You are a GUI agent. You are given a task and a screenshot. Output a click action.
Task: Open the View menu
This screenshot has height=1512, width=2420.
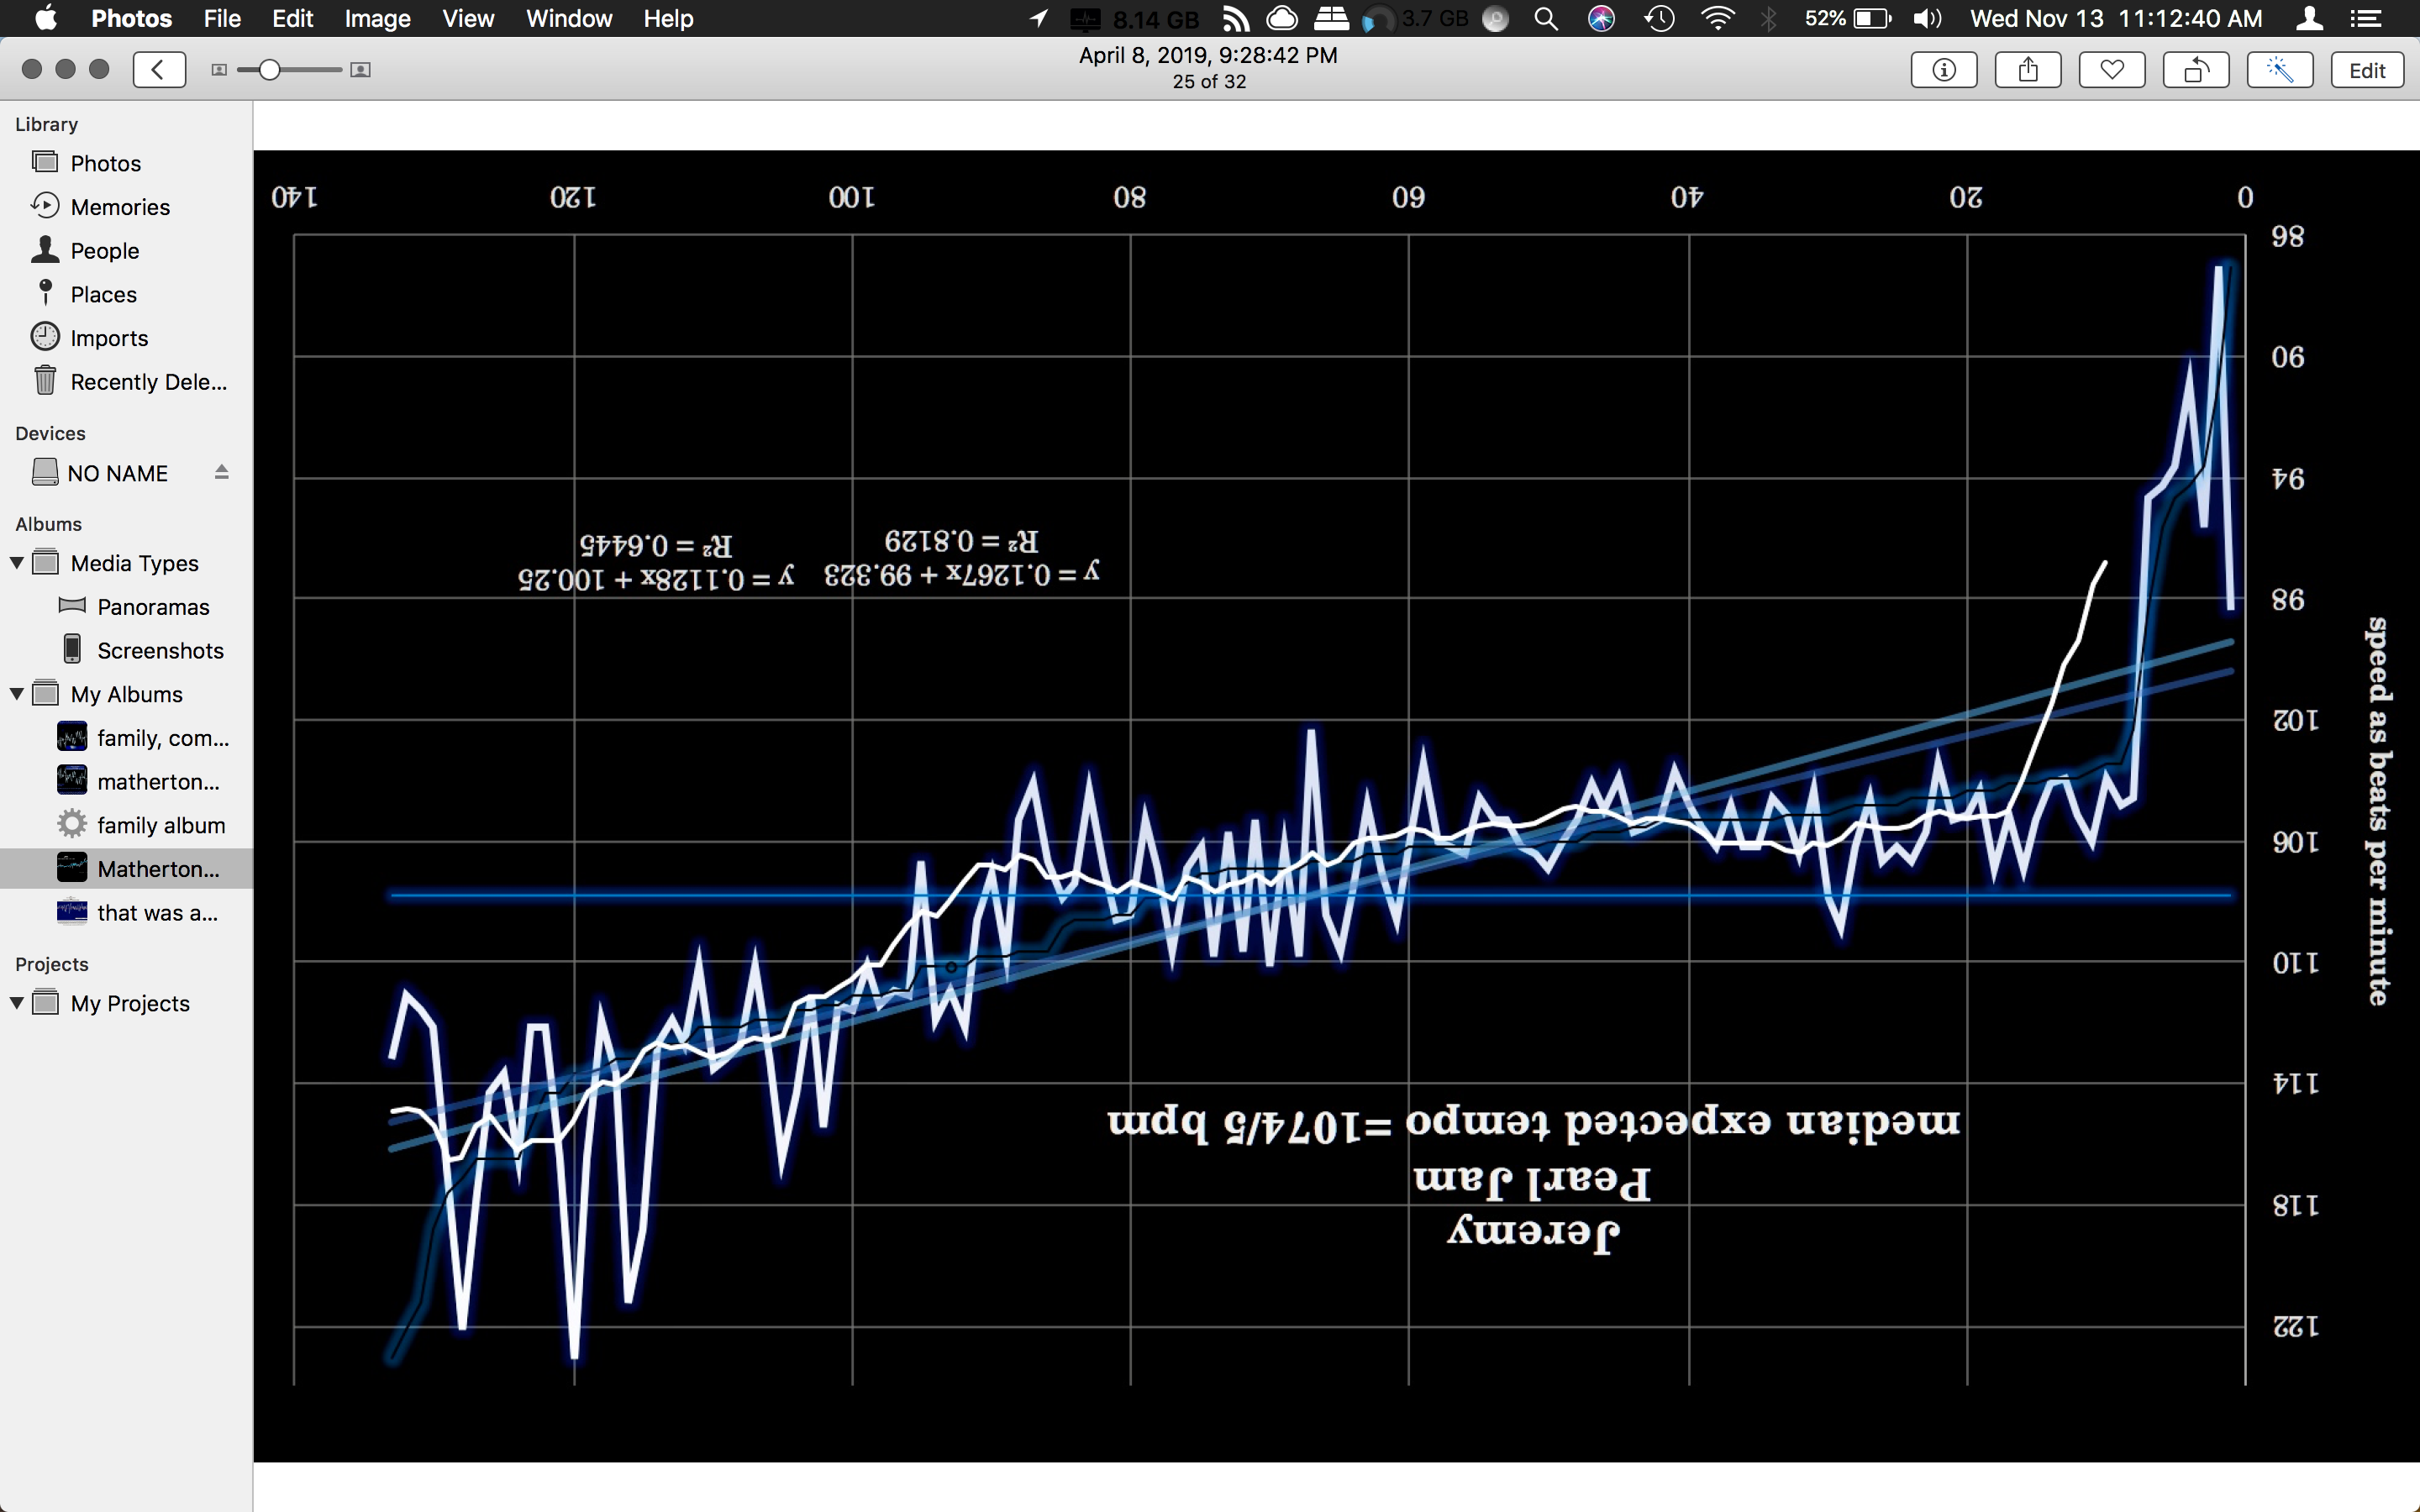467,18
